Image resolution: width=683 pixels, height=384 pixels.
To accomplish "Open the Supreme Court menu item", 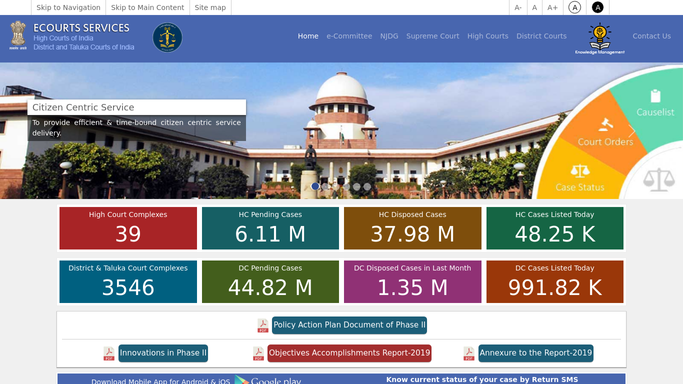I will [x=433, y=36].
